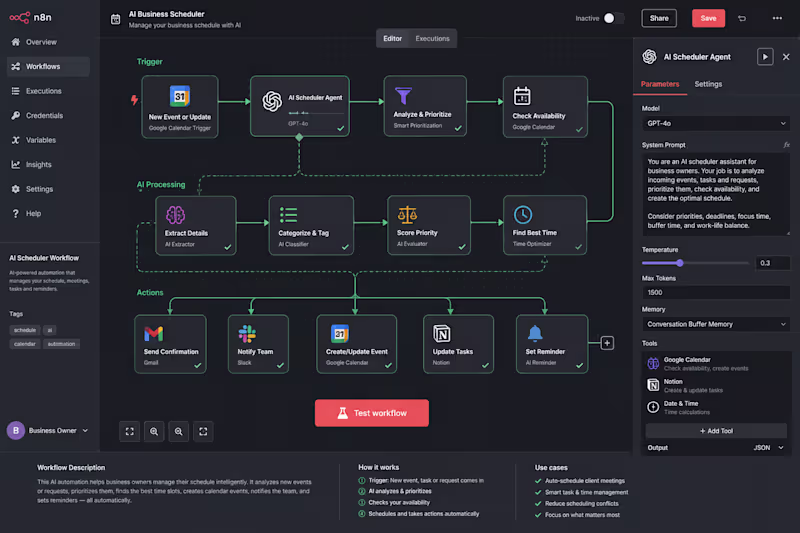Click Temperature value field 0.3
Screen dimensions: 800x533
click(773, 263)
